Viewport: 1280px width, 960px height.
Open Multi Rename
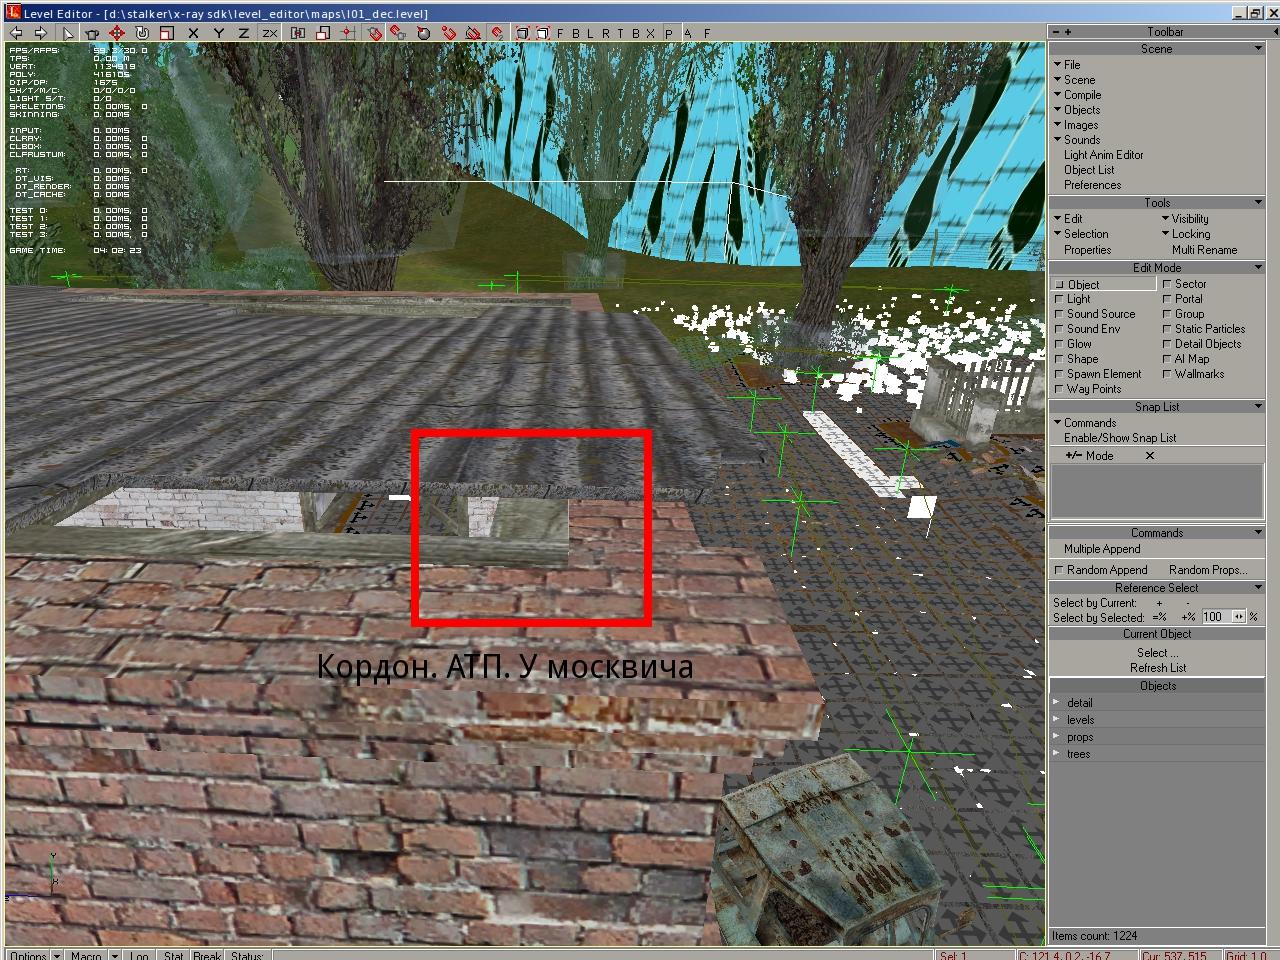coord(1205,250)
